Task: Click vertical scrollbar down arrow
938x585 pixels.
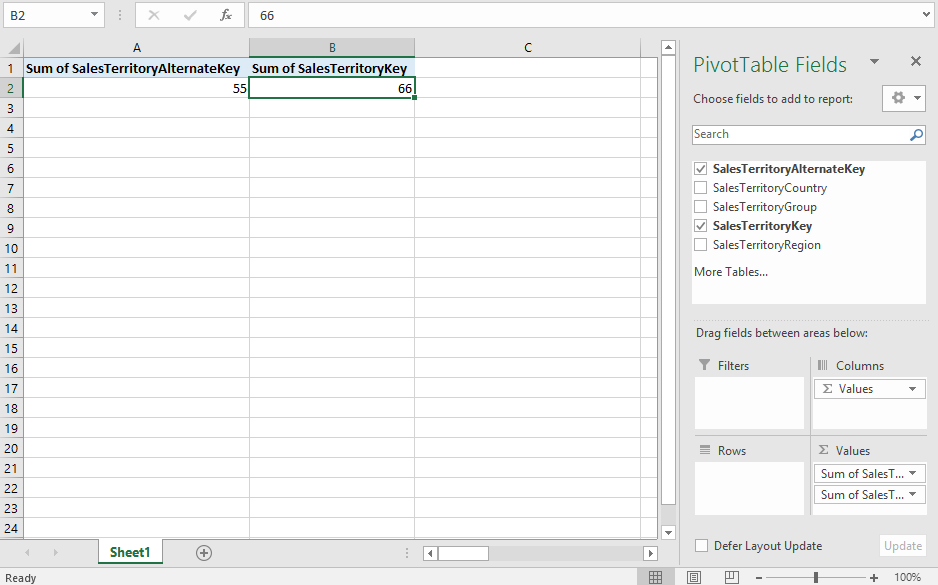Action: click(x=668, y=532)
